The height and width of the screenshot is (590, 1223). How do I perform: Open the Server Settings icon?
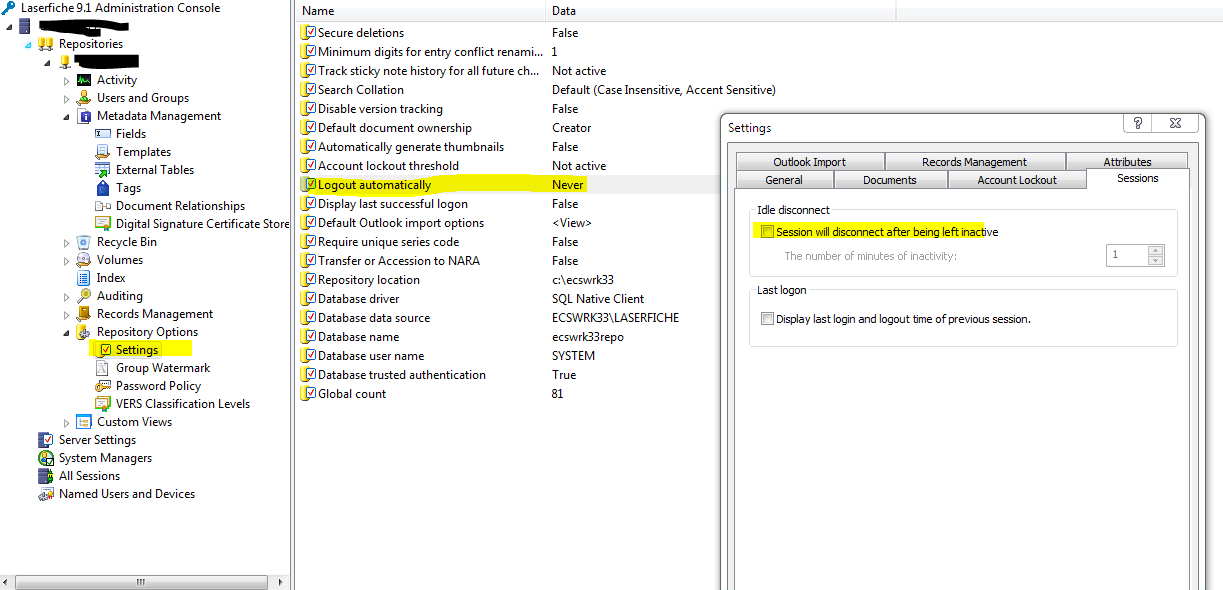coord(46,440)
